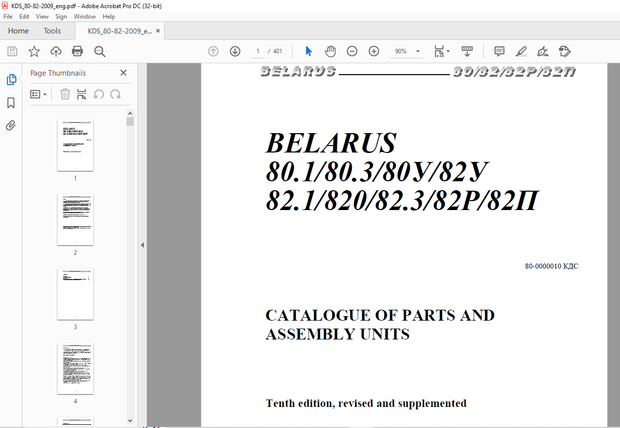Open the Window menu
Viewport: 620px width, 428px height.
click(85, 17)
